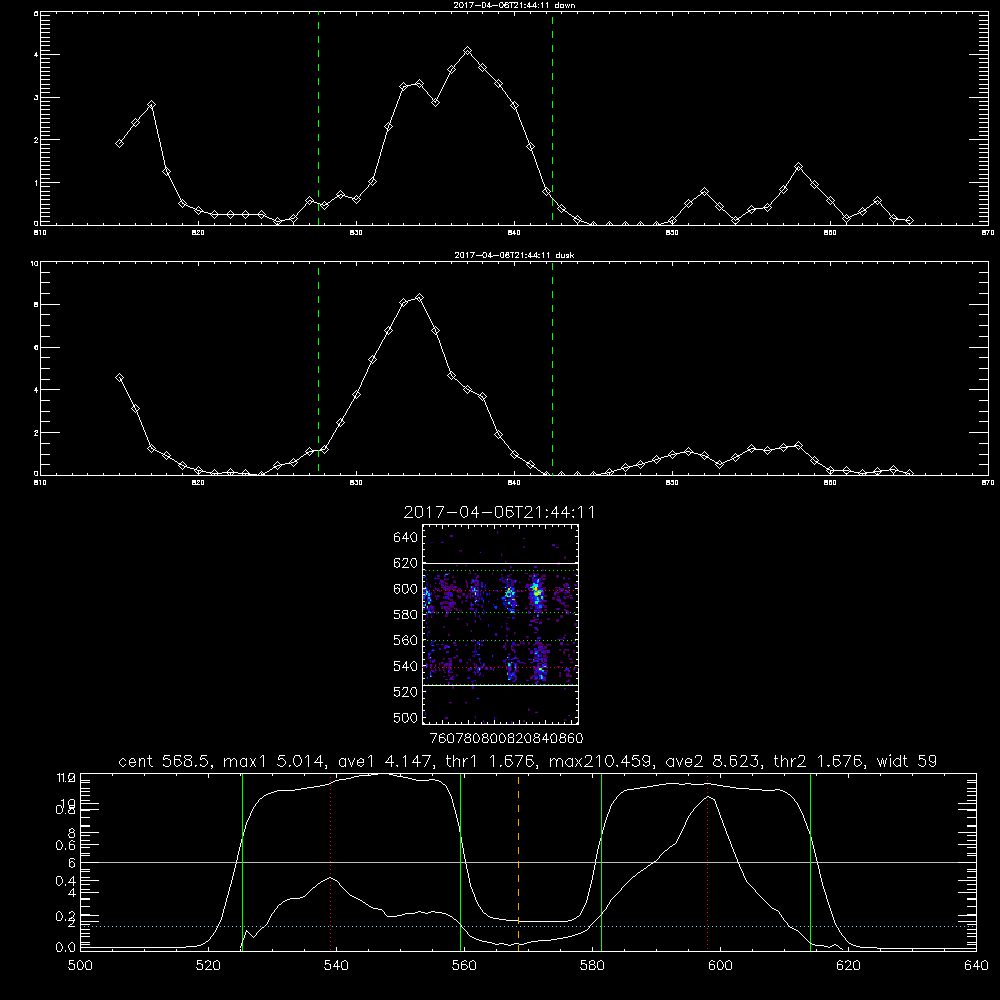Click the highest diamond marker in dusk plot
This screenshot has width=1000, height=1000.
tap(419, 297)
